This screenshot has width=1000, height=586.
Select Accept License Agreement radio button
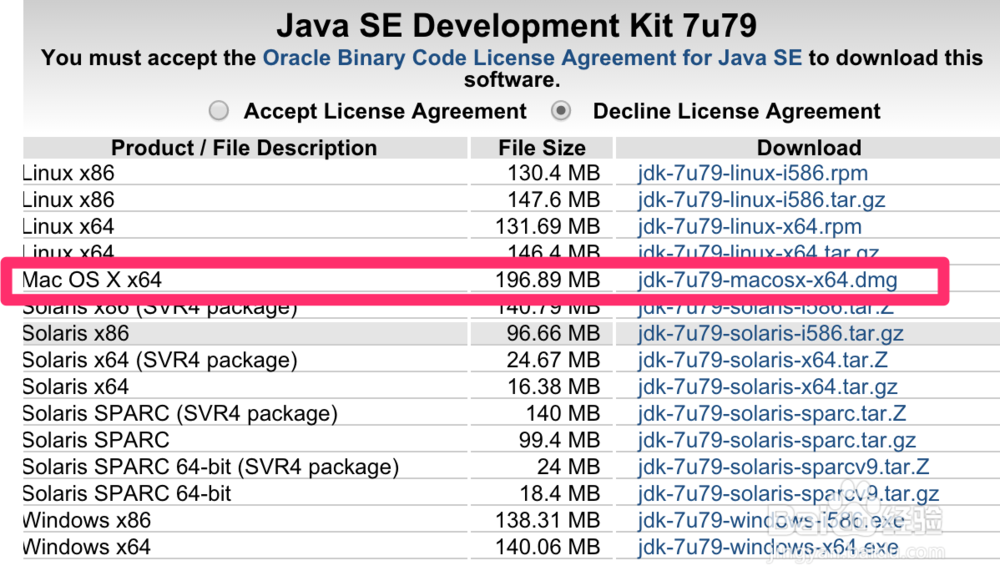pyautogui.click(x=219, y=111)
